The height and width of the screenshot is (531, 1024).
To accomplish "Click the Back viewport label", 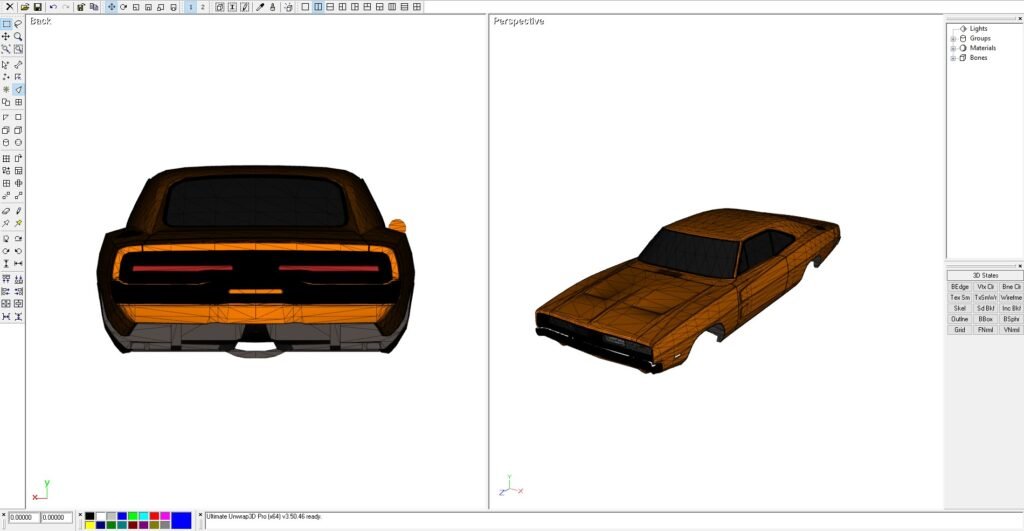I will 40,21.
